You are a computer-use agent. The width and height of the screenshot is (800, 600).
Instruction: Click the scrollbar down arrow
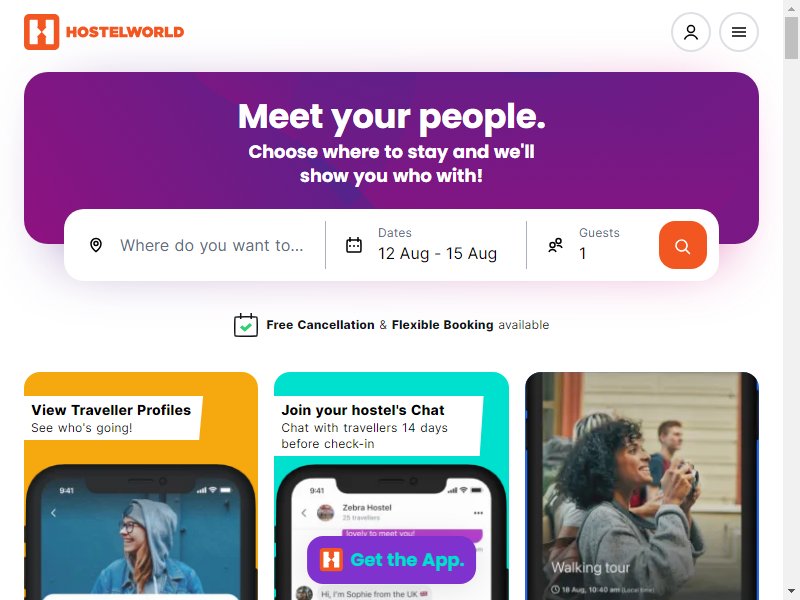pos(792,591)
